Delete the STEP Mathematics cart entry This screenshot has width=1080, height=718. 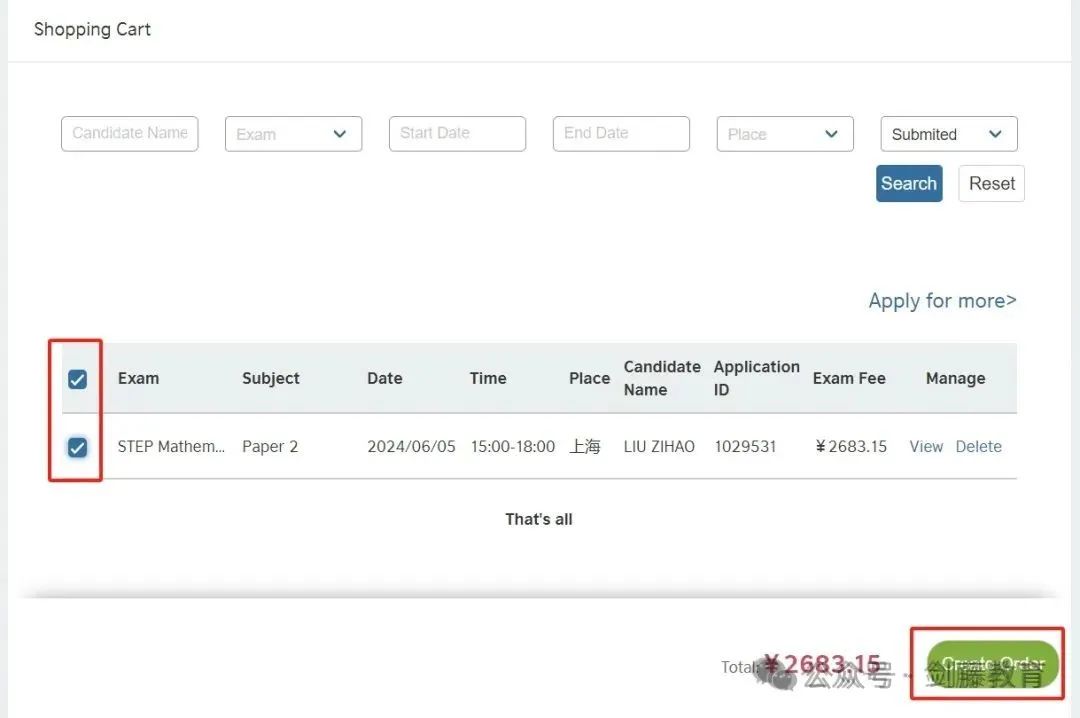tap(978, 447)
